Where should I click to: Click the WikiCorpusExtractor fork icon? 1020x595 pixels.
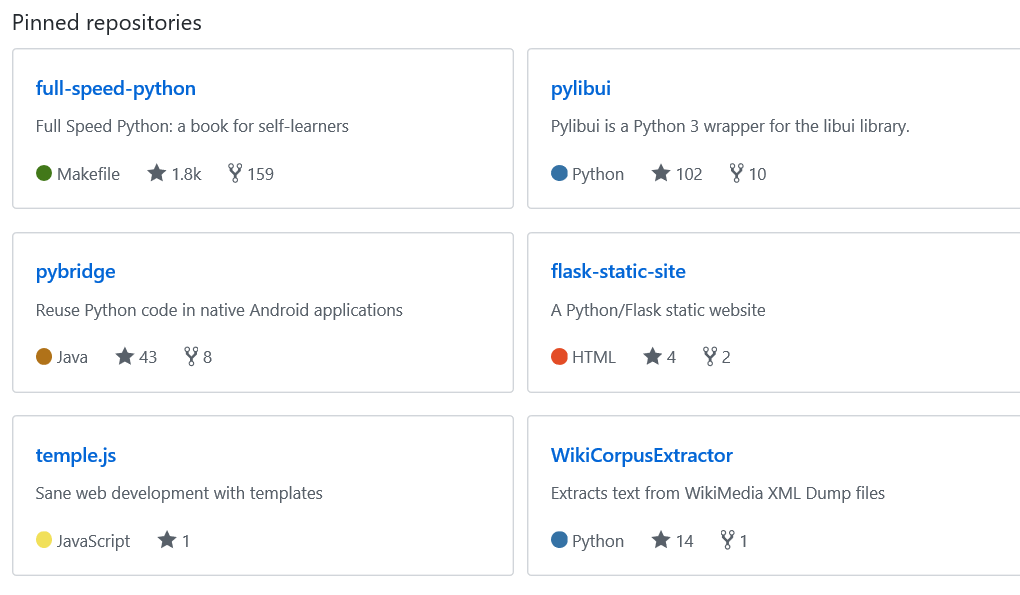(727, 540)
